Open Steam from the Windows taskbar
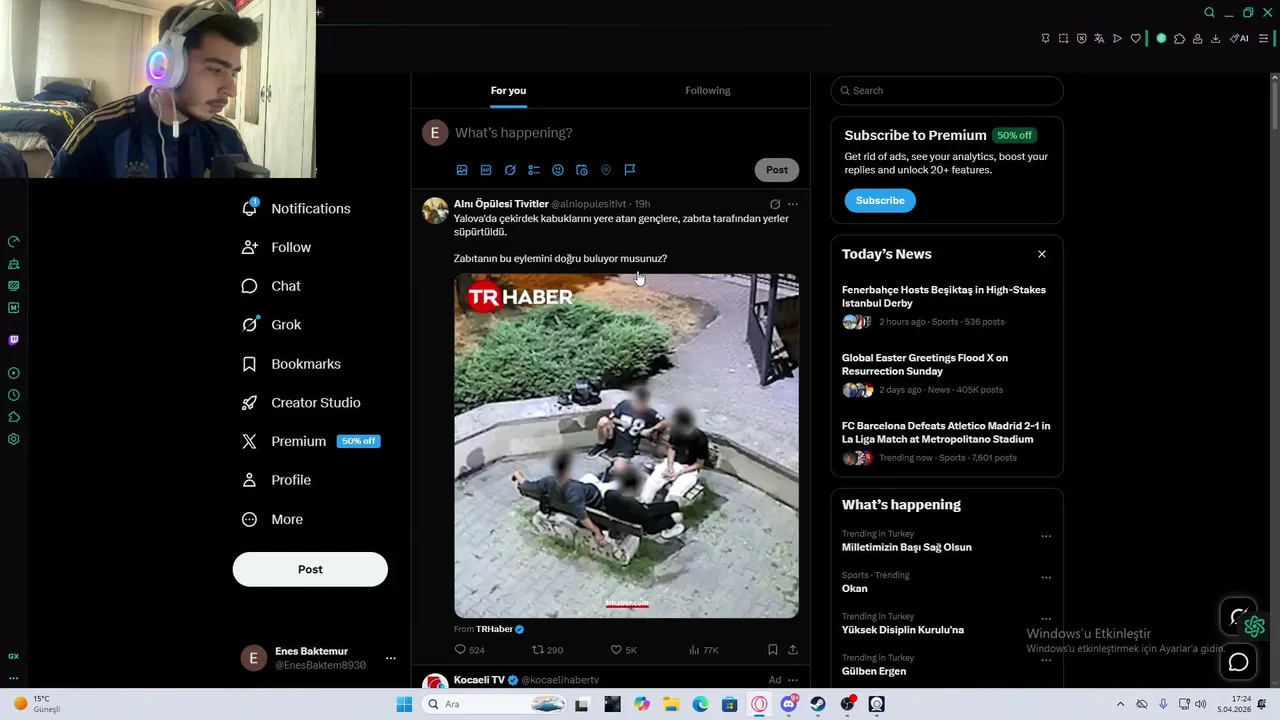The image size is (1280, 720). point(818,704)
